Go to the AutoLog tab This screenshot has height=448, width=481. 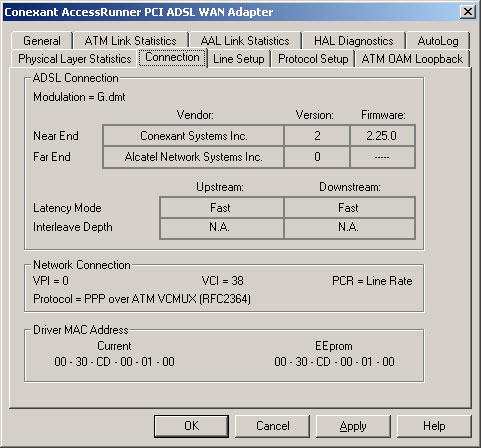[438, 41]
